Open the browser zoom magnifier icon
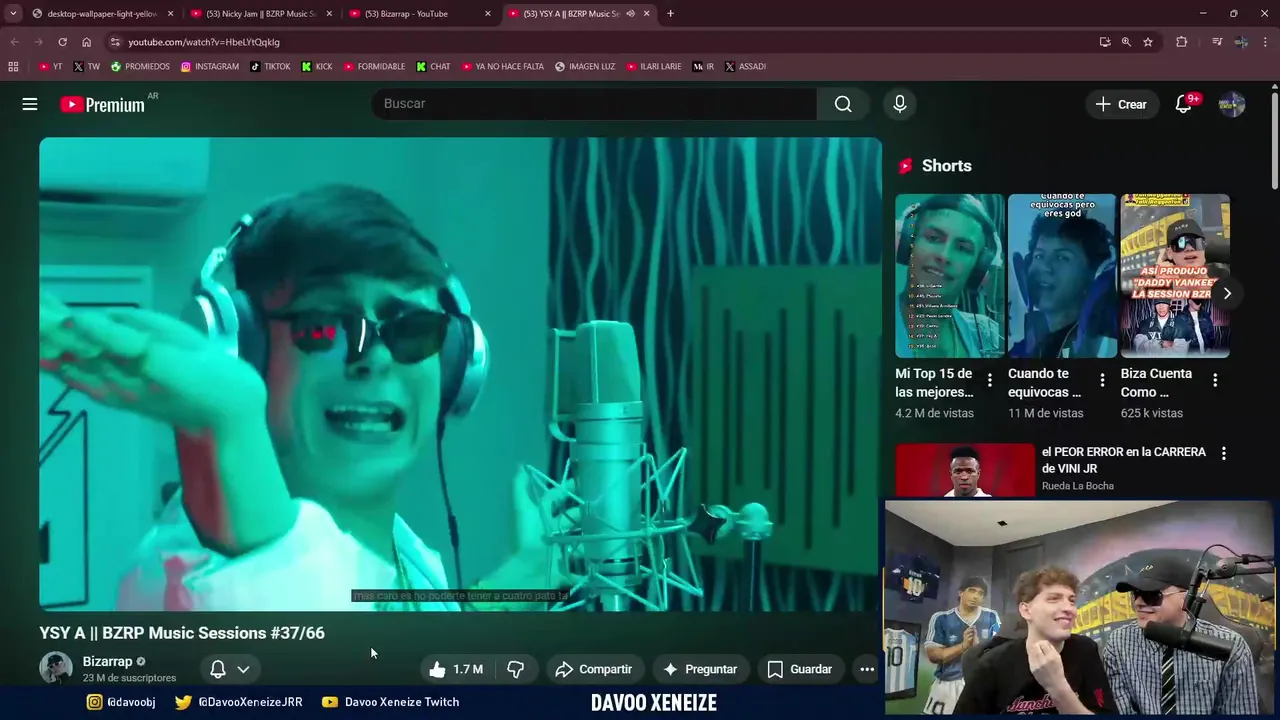This screenshot has width=1280, height=720. click(1126, 42)
